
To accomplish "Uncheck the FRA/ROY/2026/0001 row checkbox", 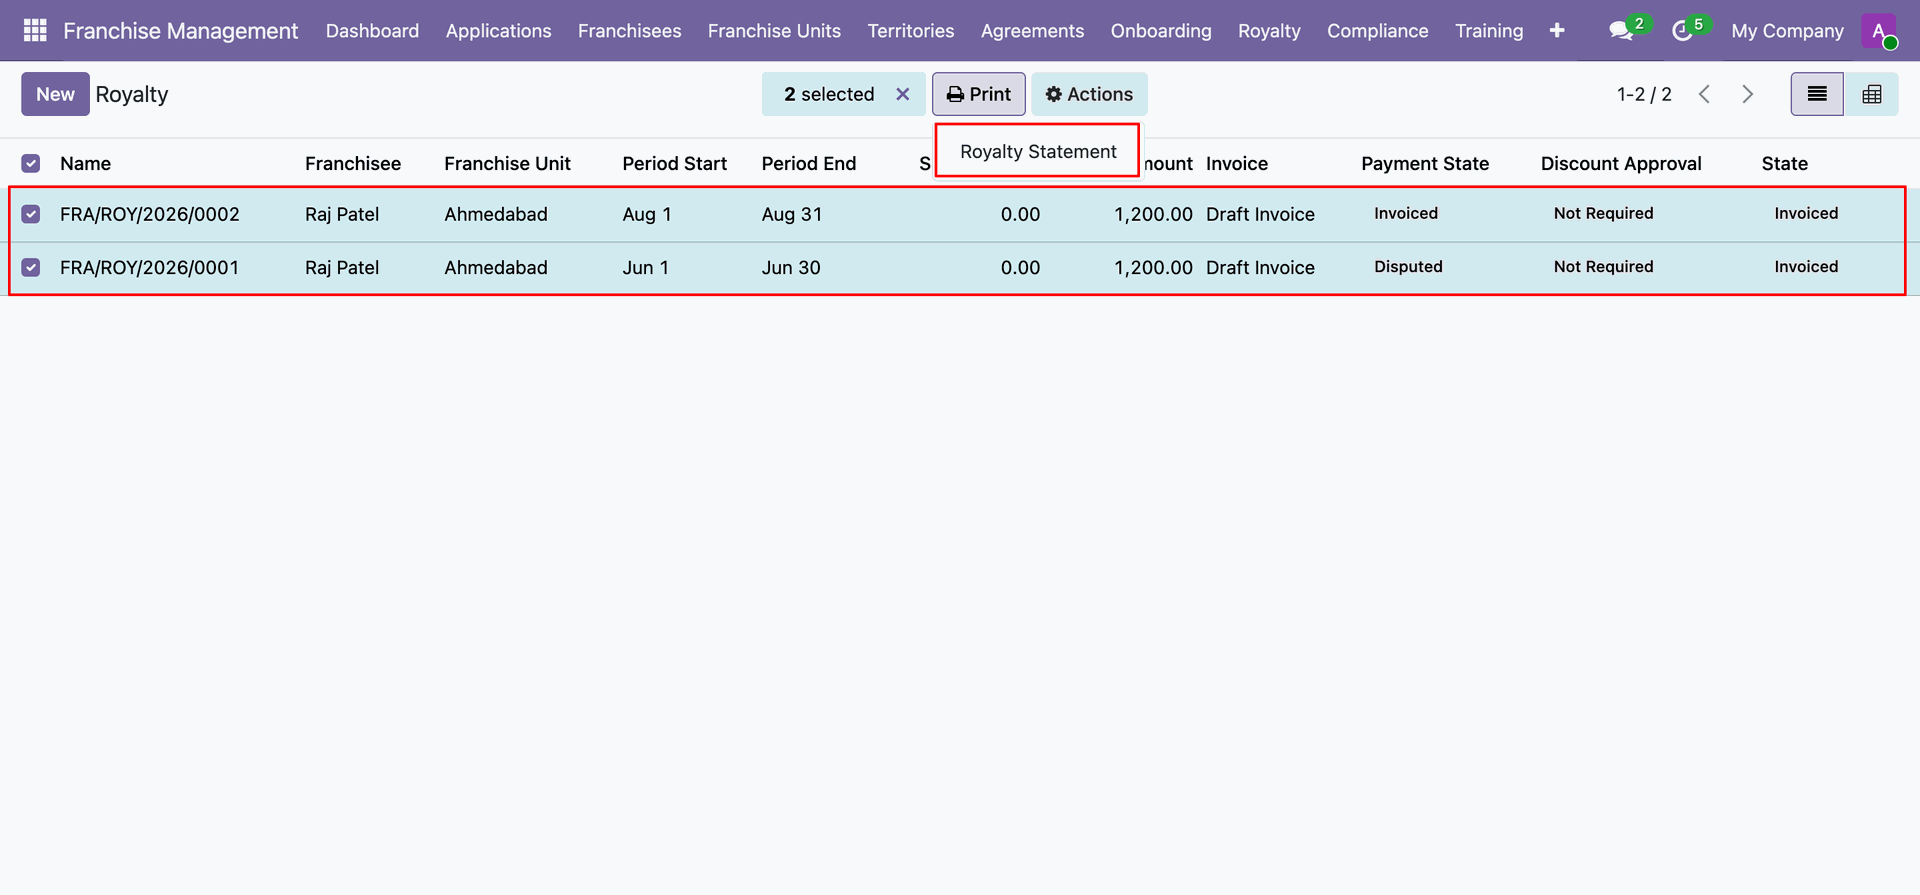I will coord(31,267).
